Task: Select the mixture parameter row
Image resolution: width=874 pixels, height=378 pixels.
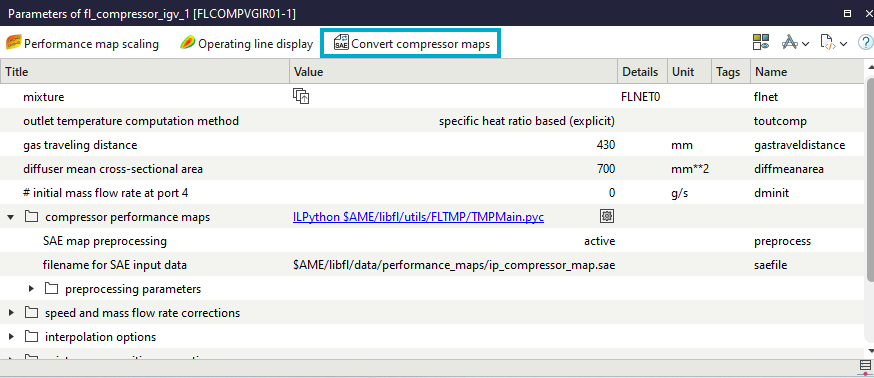Action: pyautogui.click(x=432, y=96)
